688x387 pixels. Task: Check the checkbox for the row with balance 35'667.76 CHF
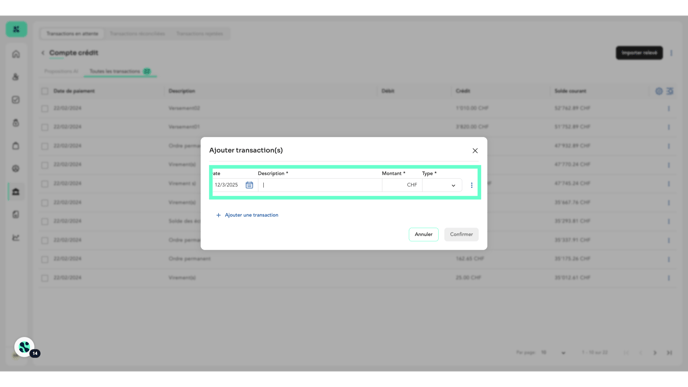point(45,203)
